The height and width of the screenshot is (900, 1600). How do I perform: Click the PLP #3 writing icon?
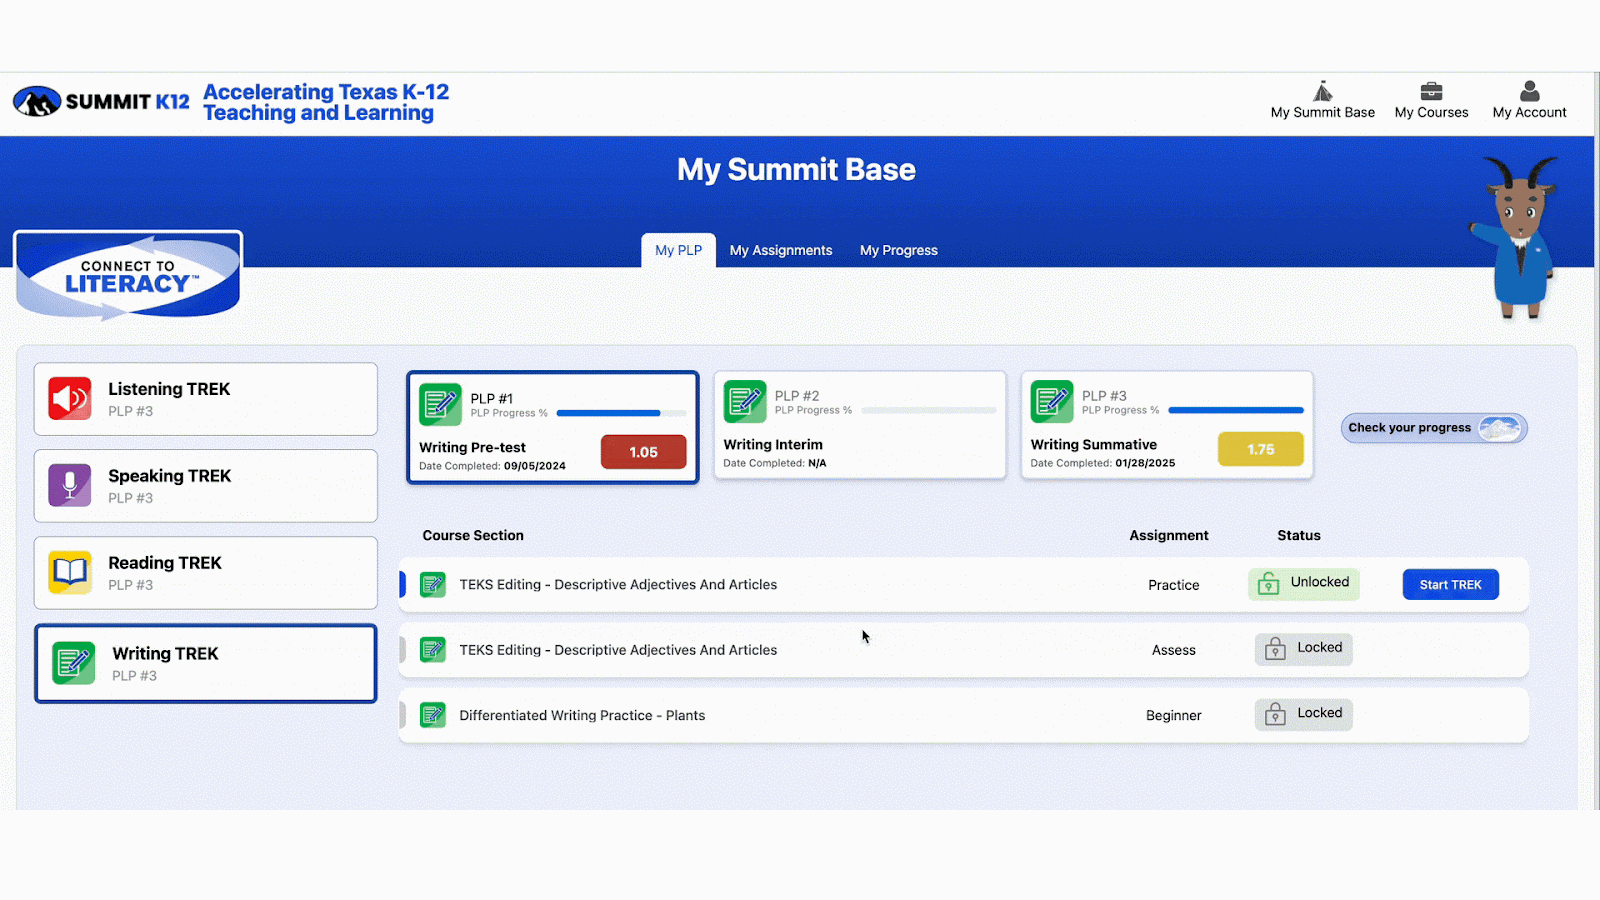(1052, 401)
